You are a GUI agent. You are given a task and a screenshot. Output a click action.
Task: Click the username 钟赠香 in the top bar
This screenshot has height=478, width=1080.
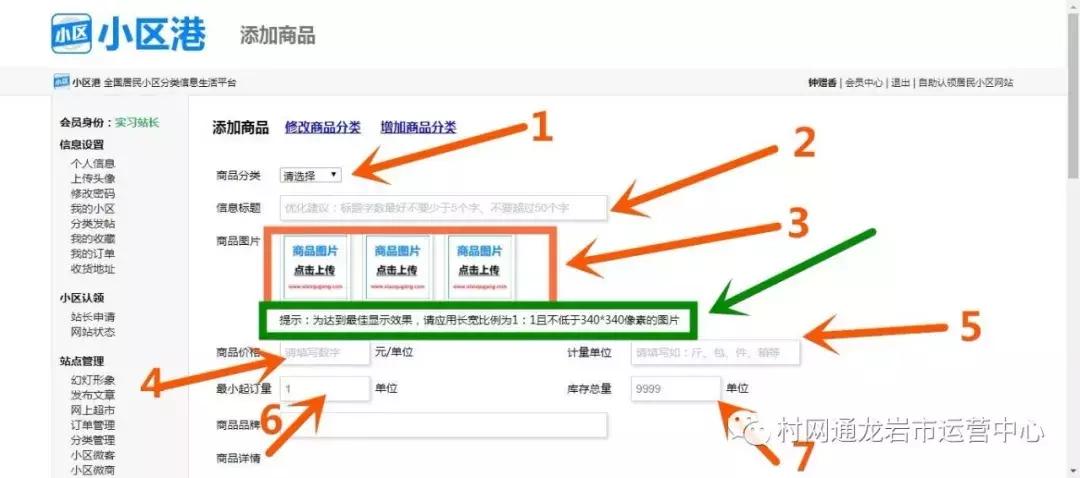pos(822,83)
